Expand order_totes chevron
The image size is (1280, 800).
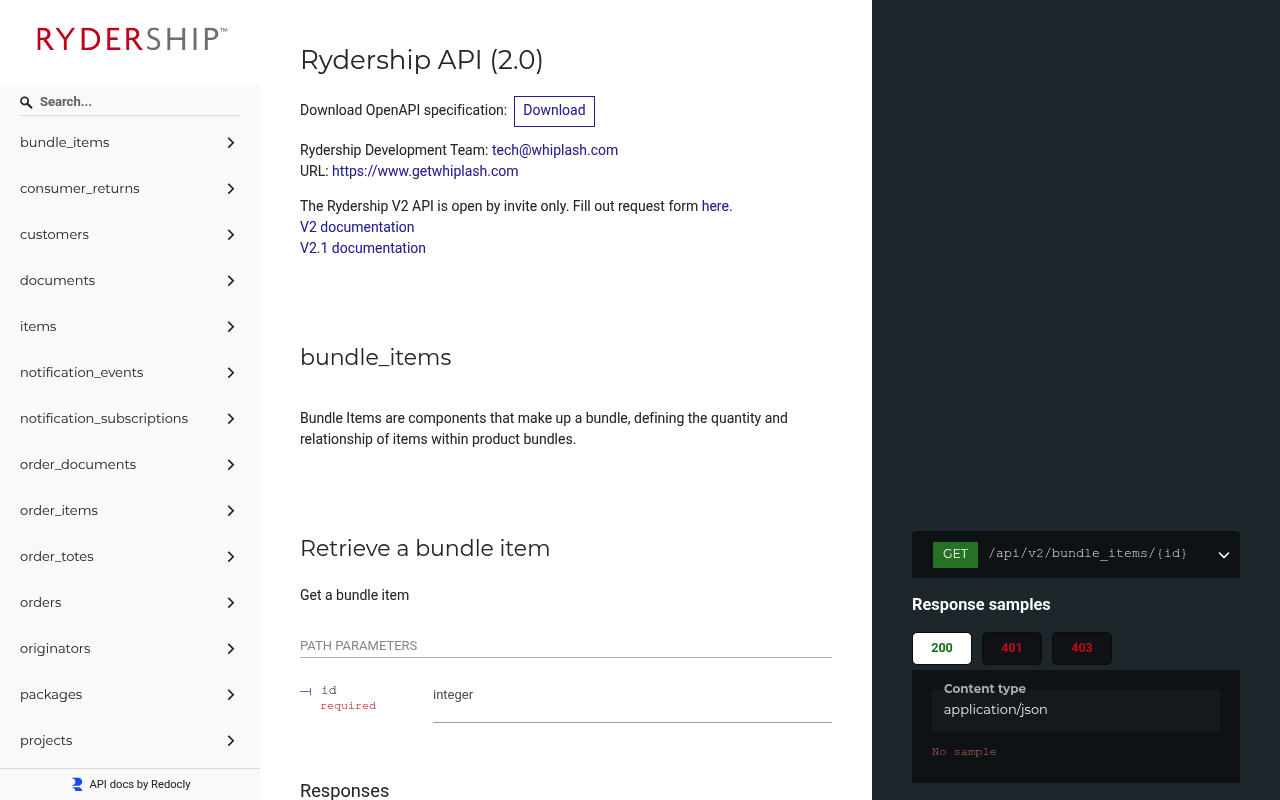click(x=231, y=557)
